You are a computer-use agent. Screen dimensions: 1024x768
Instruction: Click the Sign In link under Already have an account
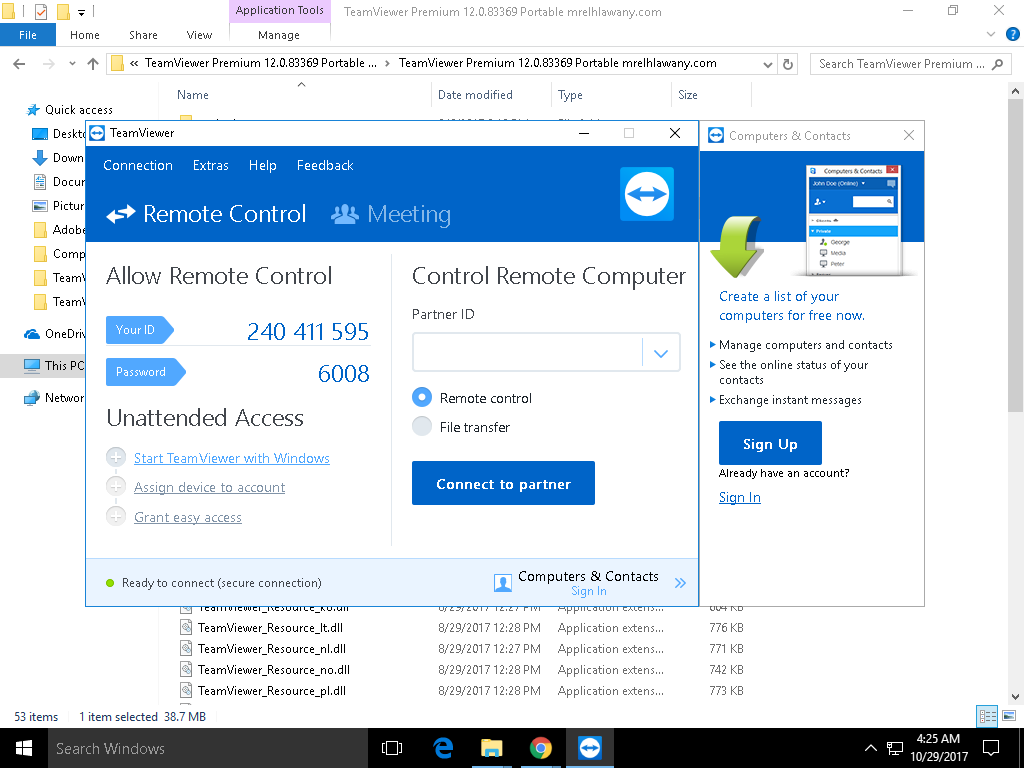pos(739,497)
